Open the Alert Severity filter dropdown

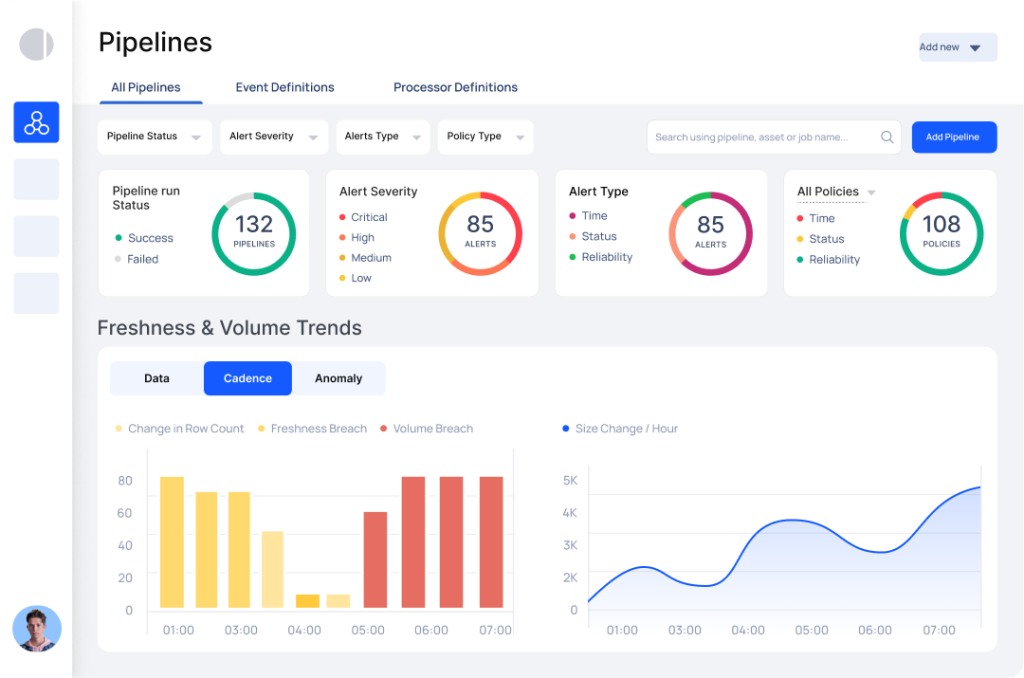[274, 137]
